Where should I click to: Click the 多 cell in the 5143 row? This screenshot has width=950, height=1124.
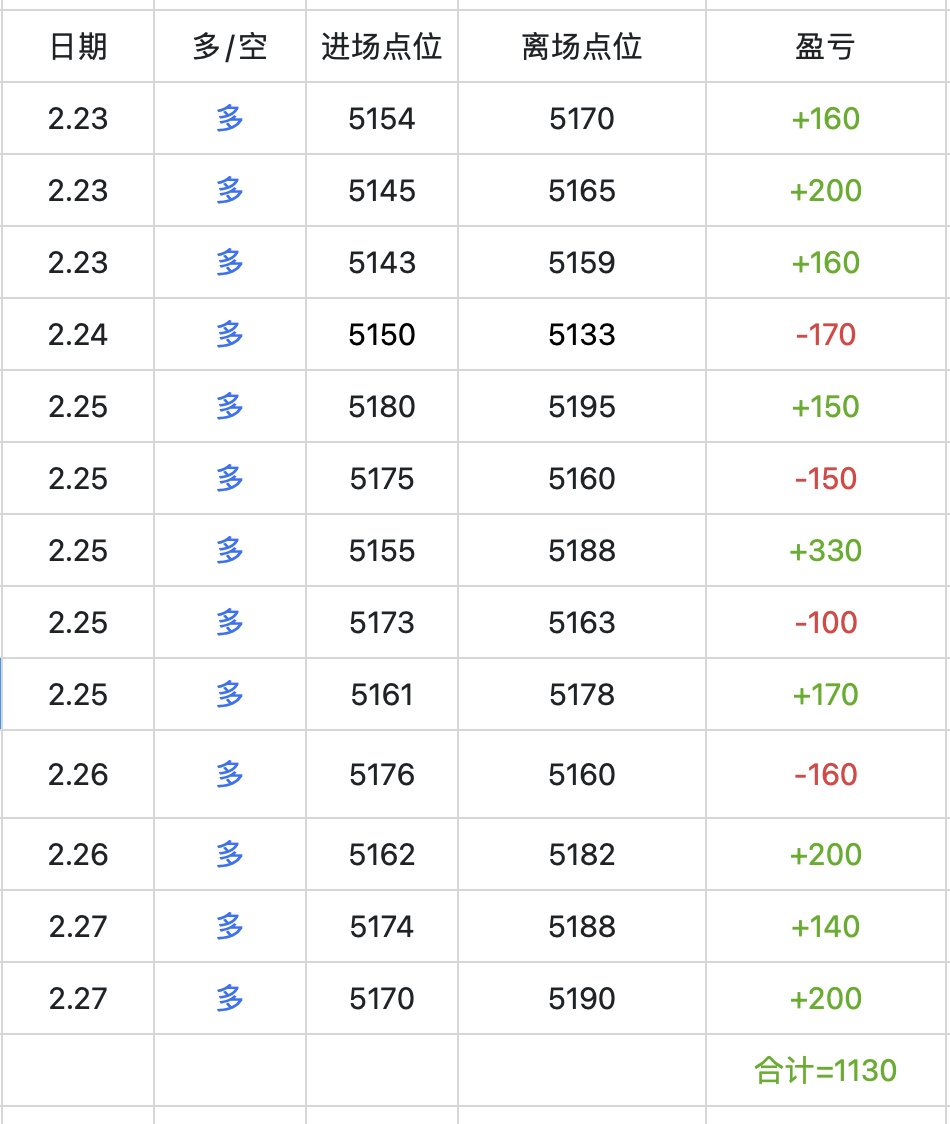point(230,263)
